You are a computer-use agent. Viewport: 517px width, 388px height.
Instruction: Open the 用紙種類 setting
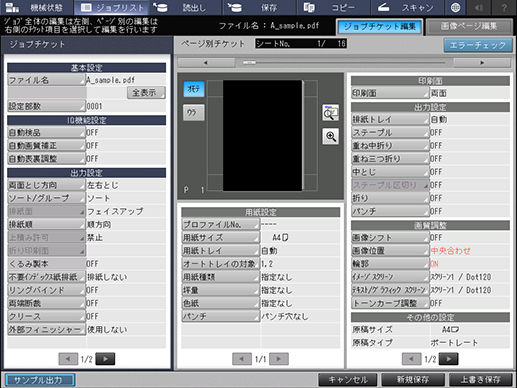(x=221, y=277)
